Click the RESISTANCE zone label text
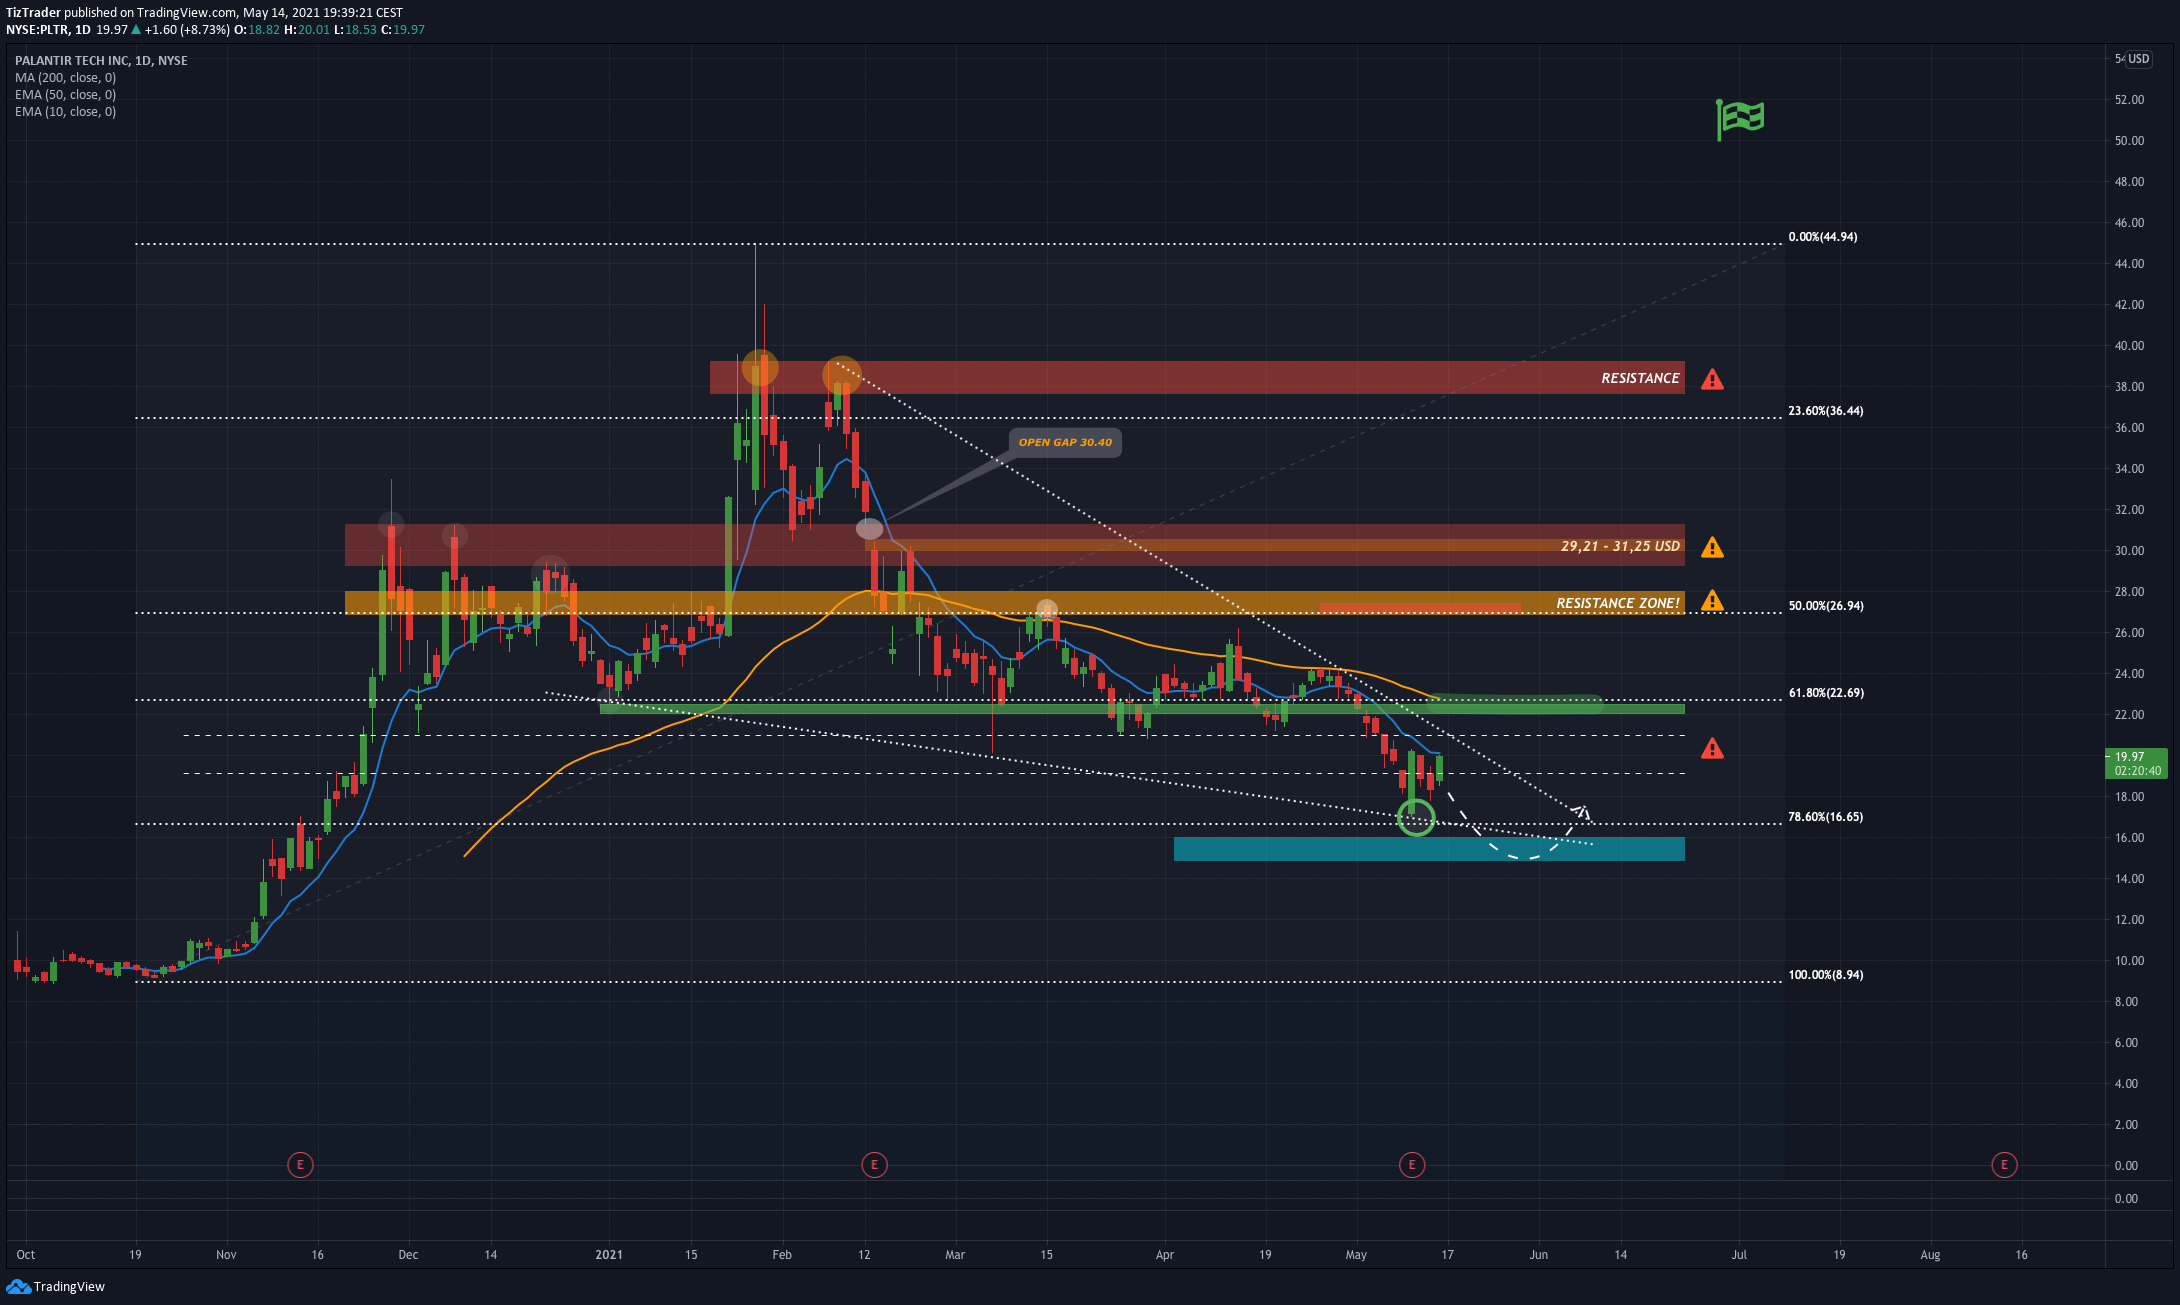Viewport: 2180px width, 1305px height. tap(1640, 378)
